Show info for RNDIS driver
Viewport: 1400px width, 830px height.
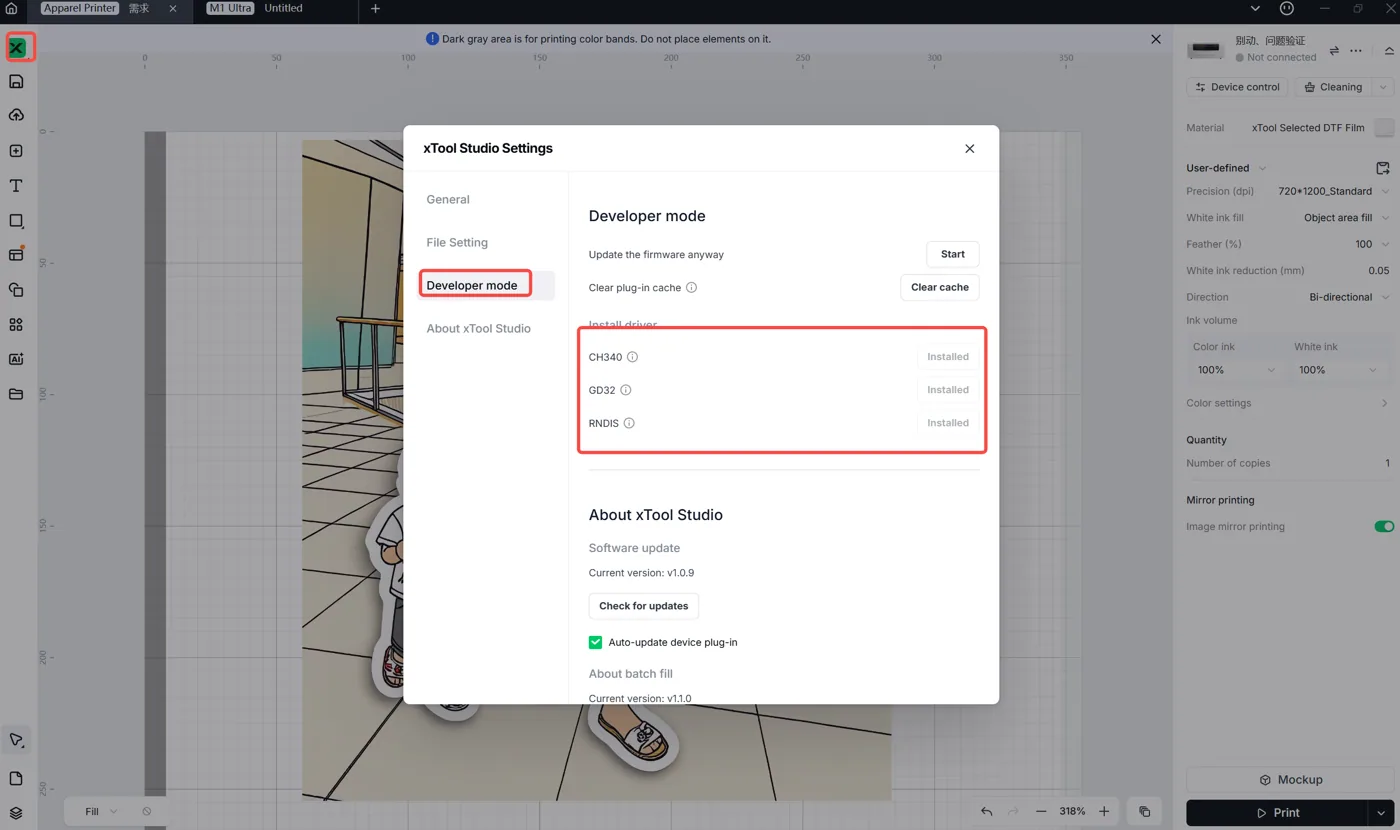(x=629, y=423)
